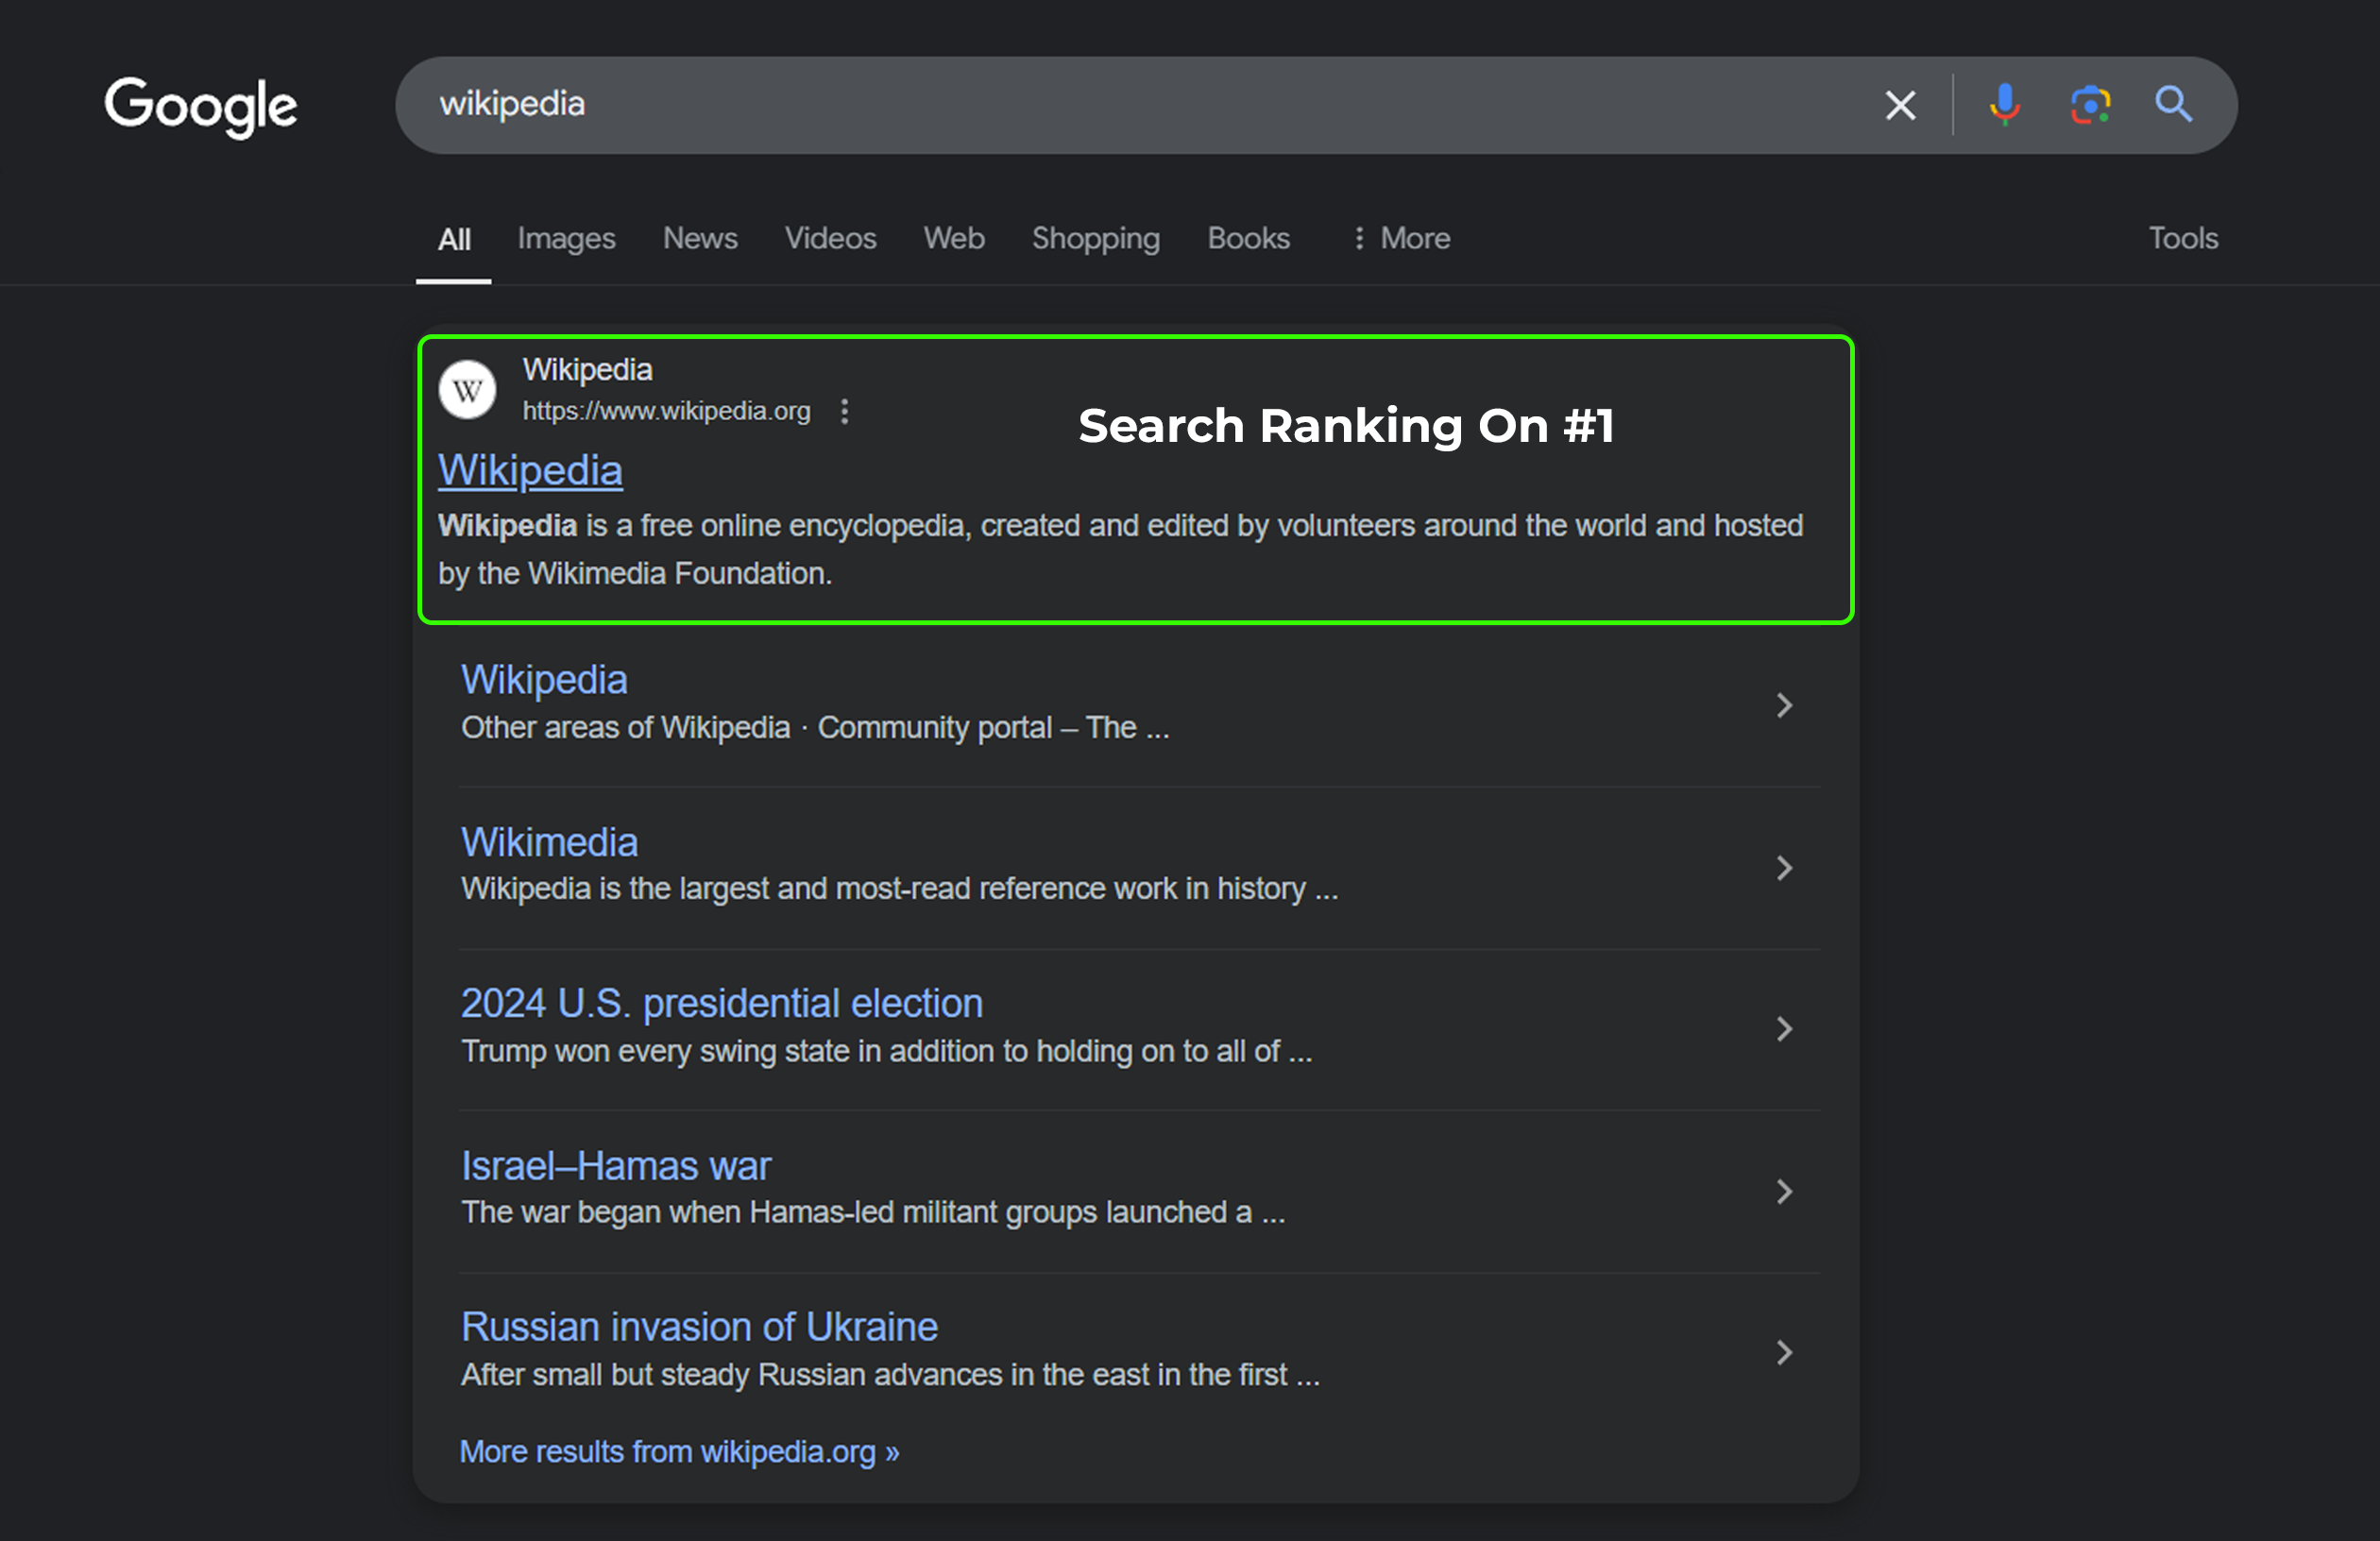Screen dimensions: 2380x1541
Task: Open Google Lens image search
Action: (x=2090, y=105)
